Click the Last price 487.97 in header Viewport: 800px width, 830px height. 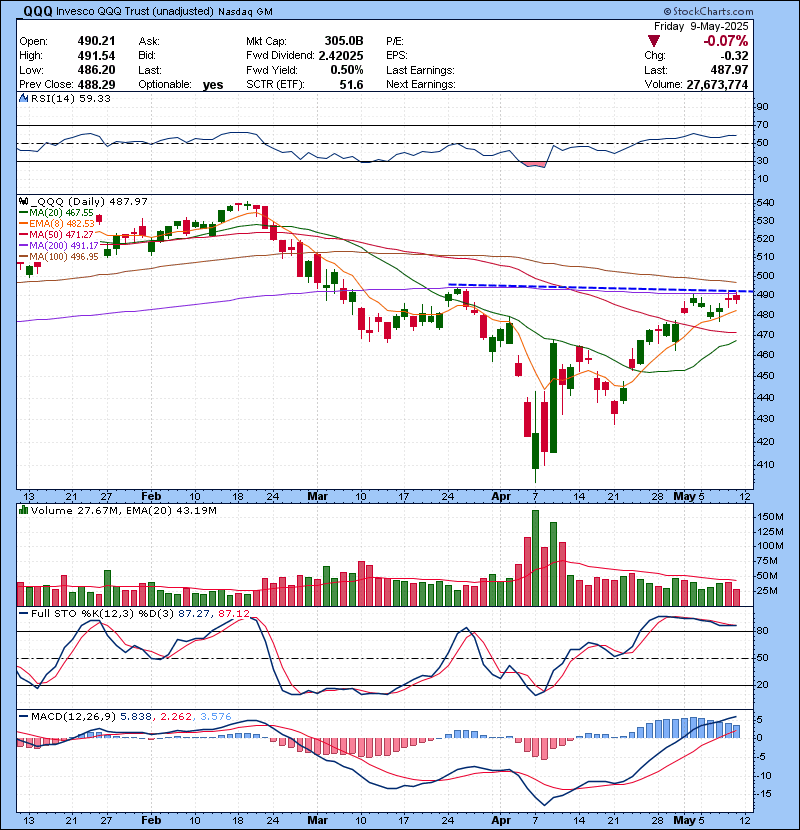[729, 70]
